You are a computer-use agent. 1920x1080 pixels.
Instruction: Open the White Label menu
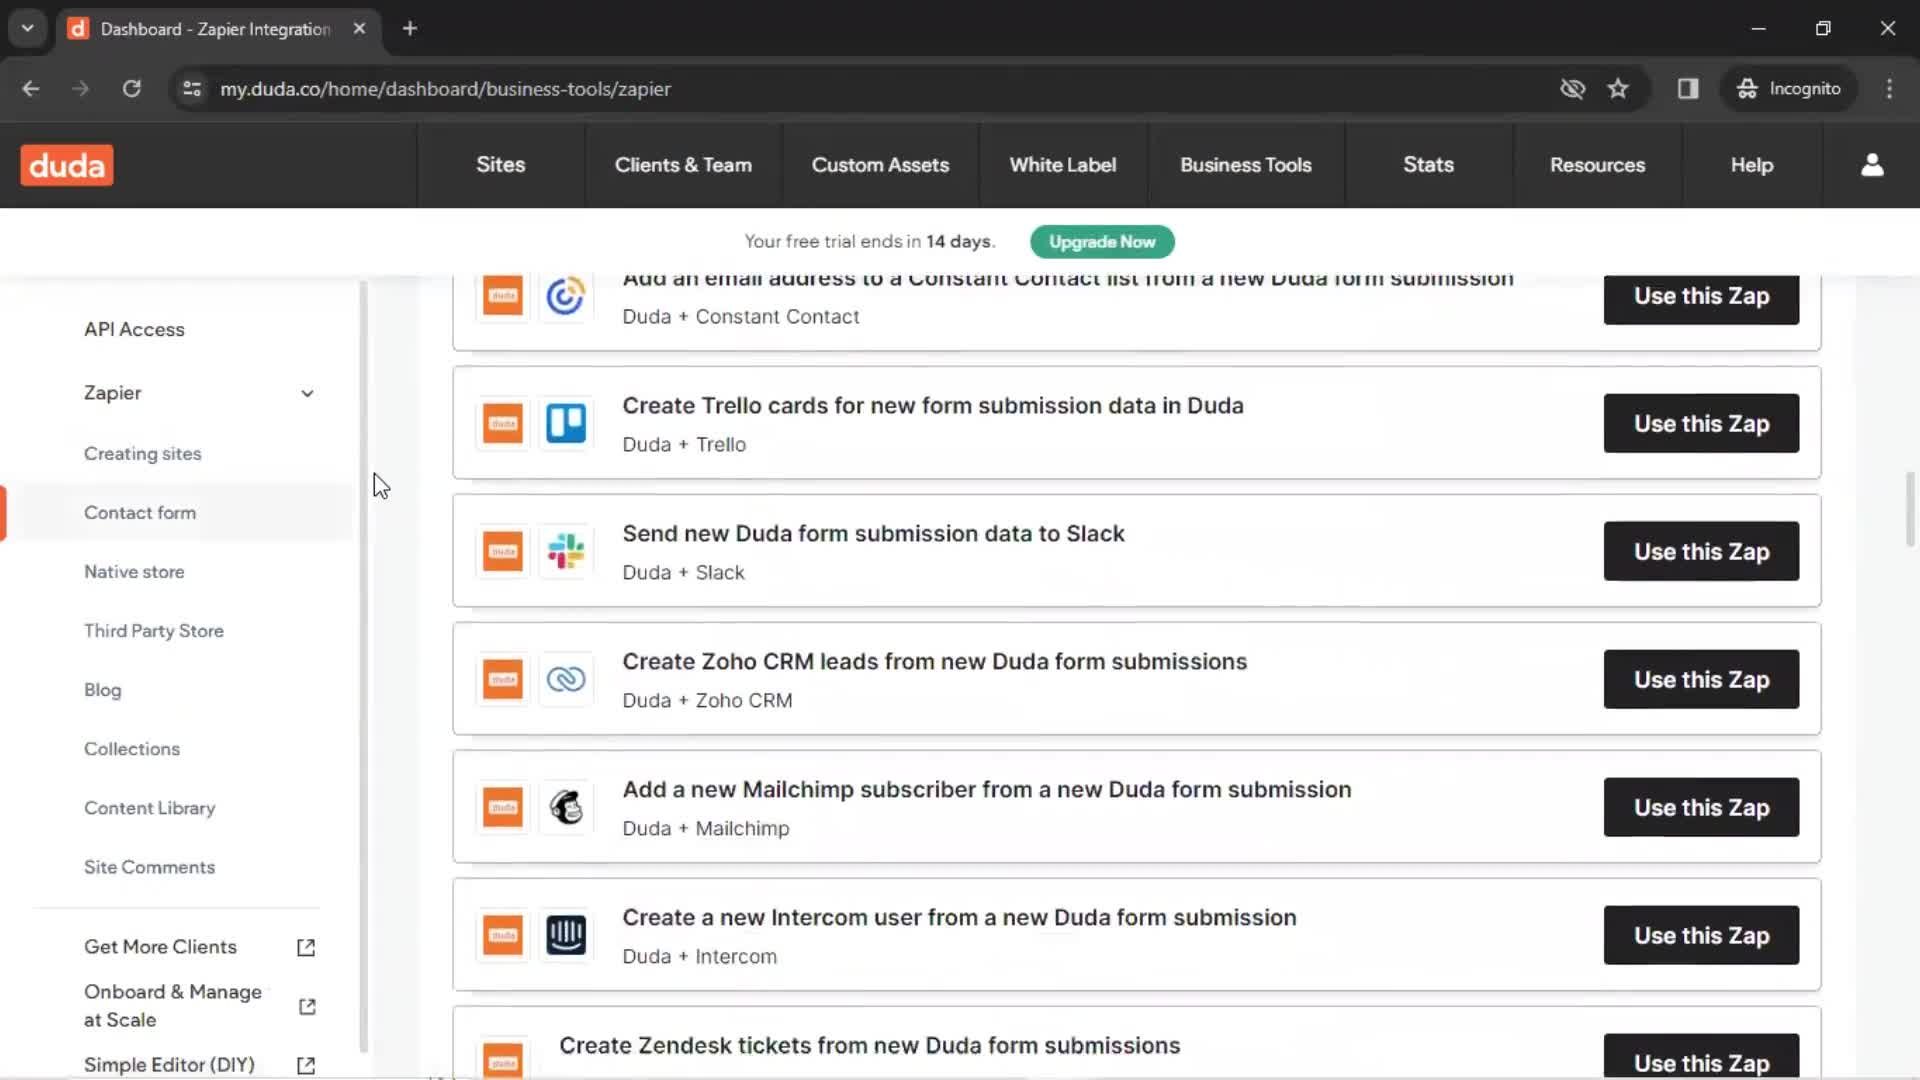coord(1062,165)
